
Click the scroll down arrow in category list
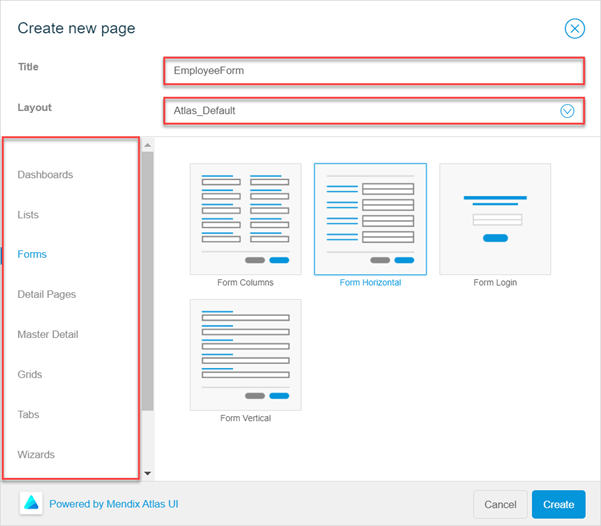click(148, 473)
